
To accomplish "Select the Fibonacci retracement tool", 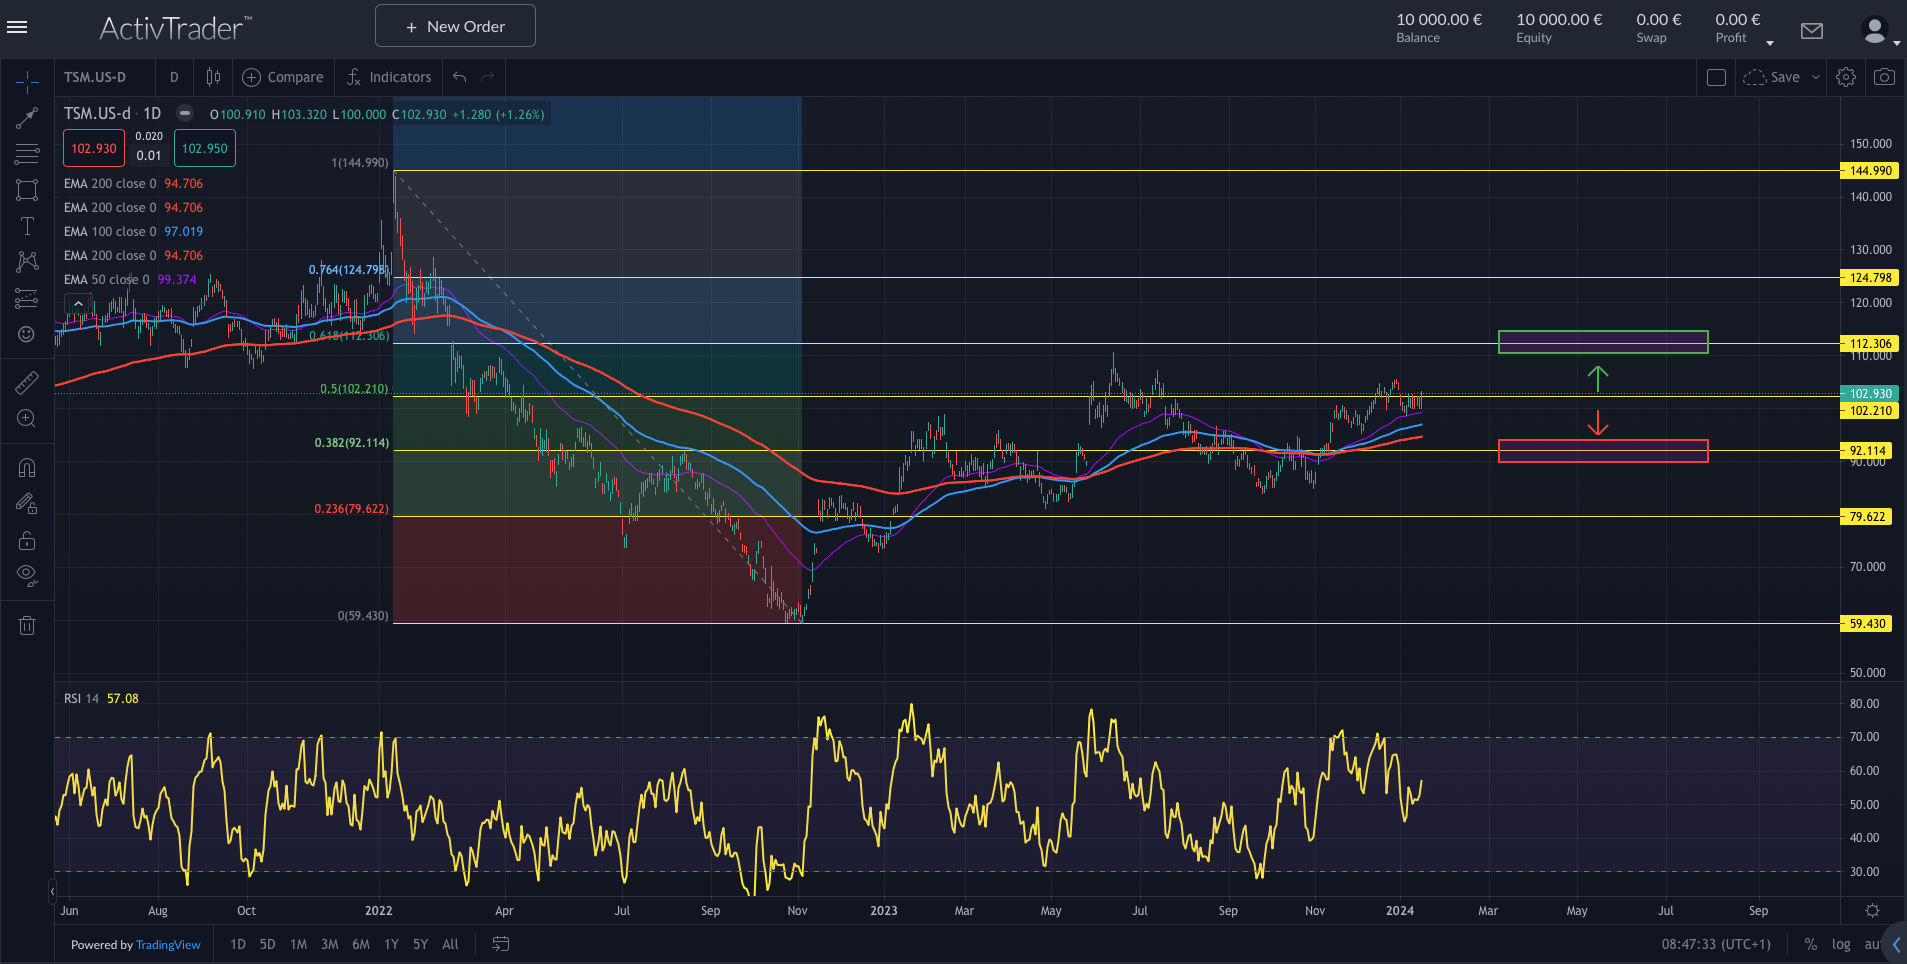I will (27, 154).
